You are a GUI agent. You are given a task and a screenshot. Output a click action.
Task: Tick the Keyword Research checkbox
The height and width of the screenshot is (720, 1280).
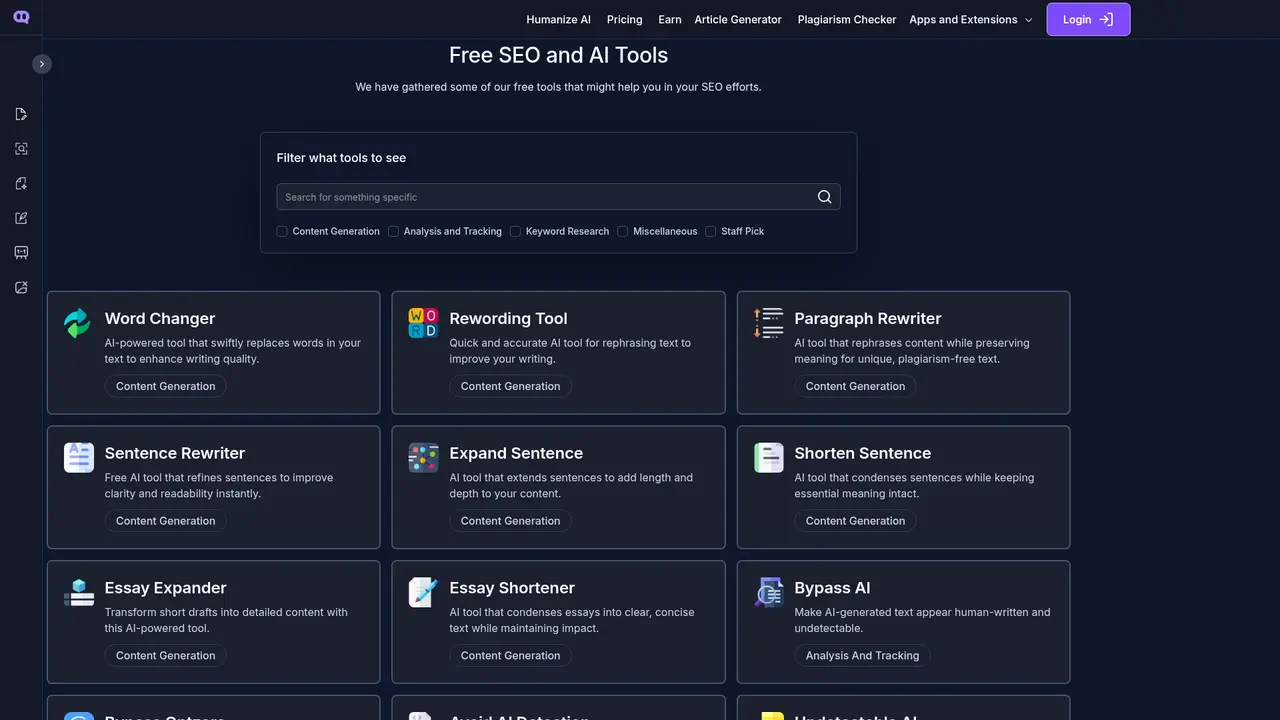coord(516,231)
